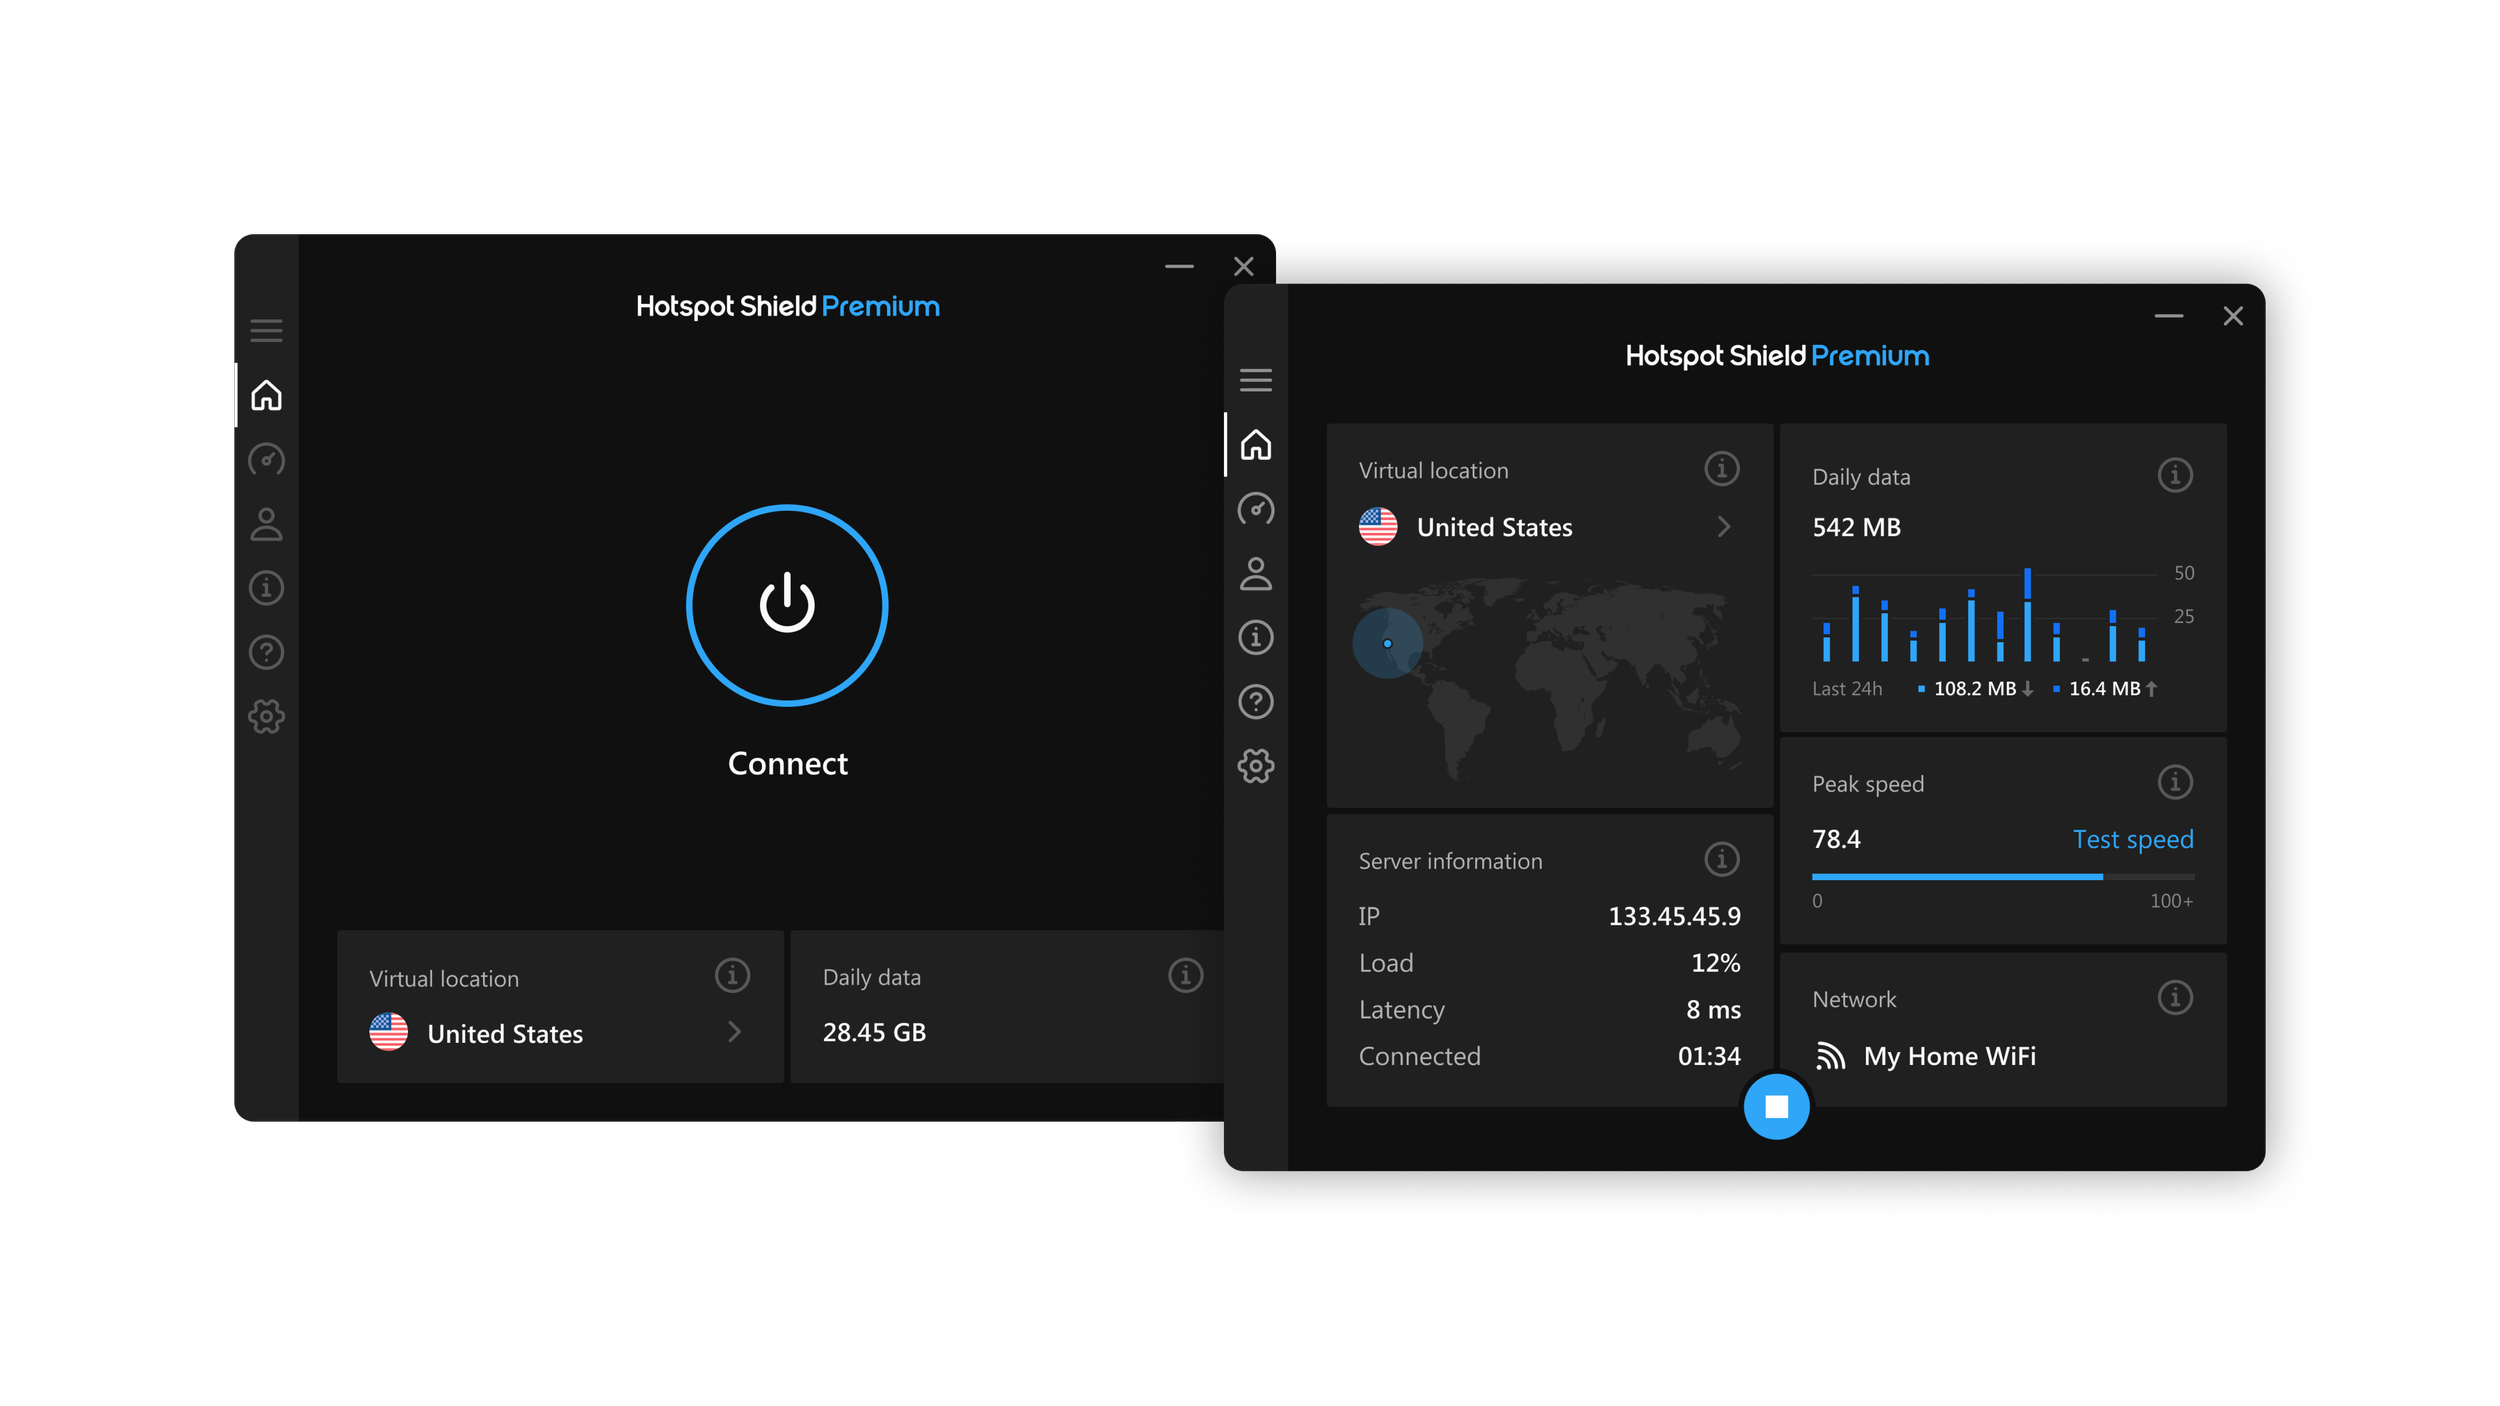The height and width of the screenshot is (1406, 2500).
Task: Open speed test gauge in left sidebar
Action: [x=266, y=460]
